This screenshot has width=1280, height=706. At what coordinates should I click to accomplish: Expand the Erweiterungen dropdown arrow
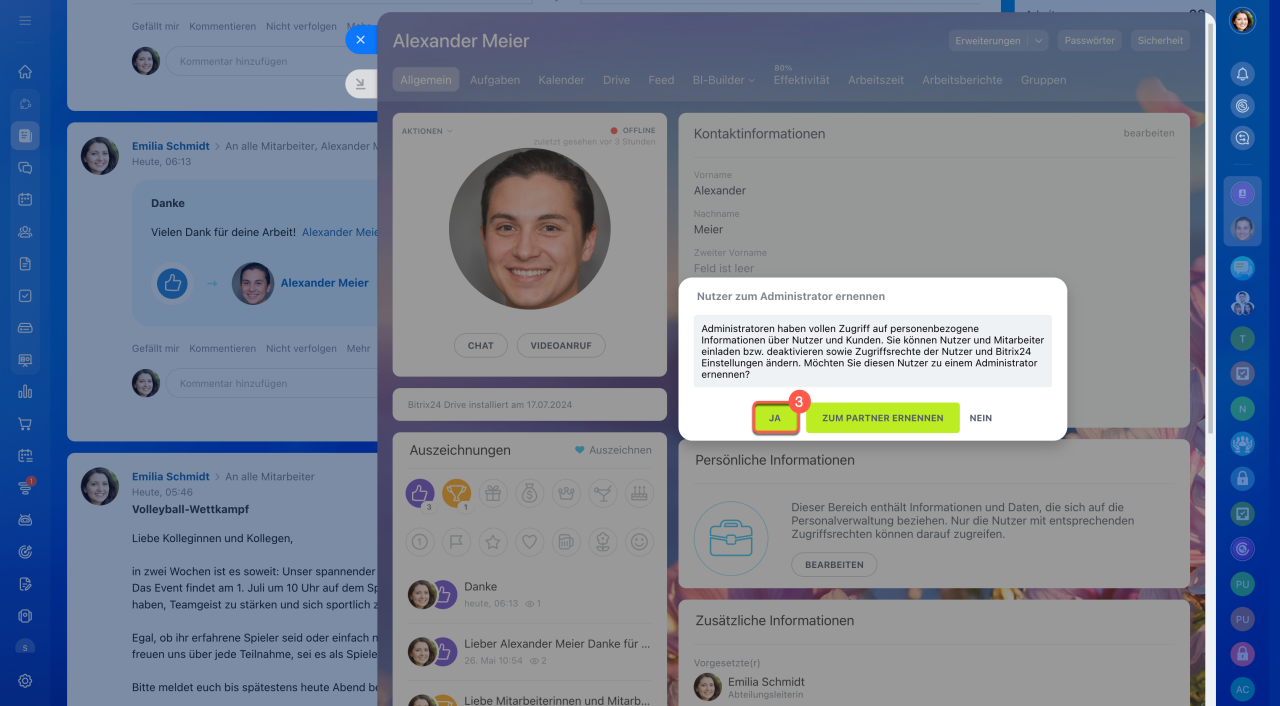coord(1037,41)
